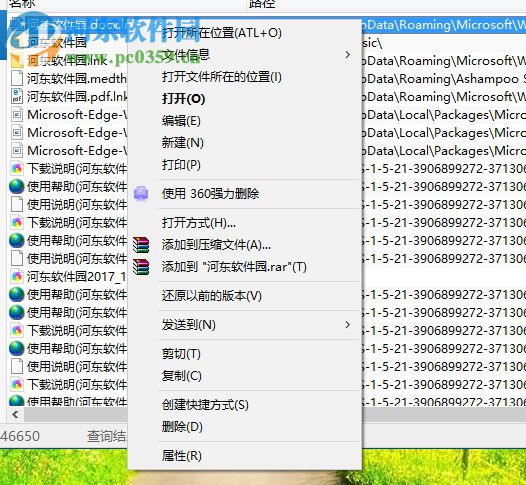Open the 文件信息 menu entry

point(186,55)
